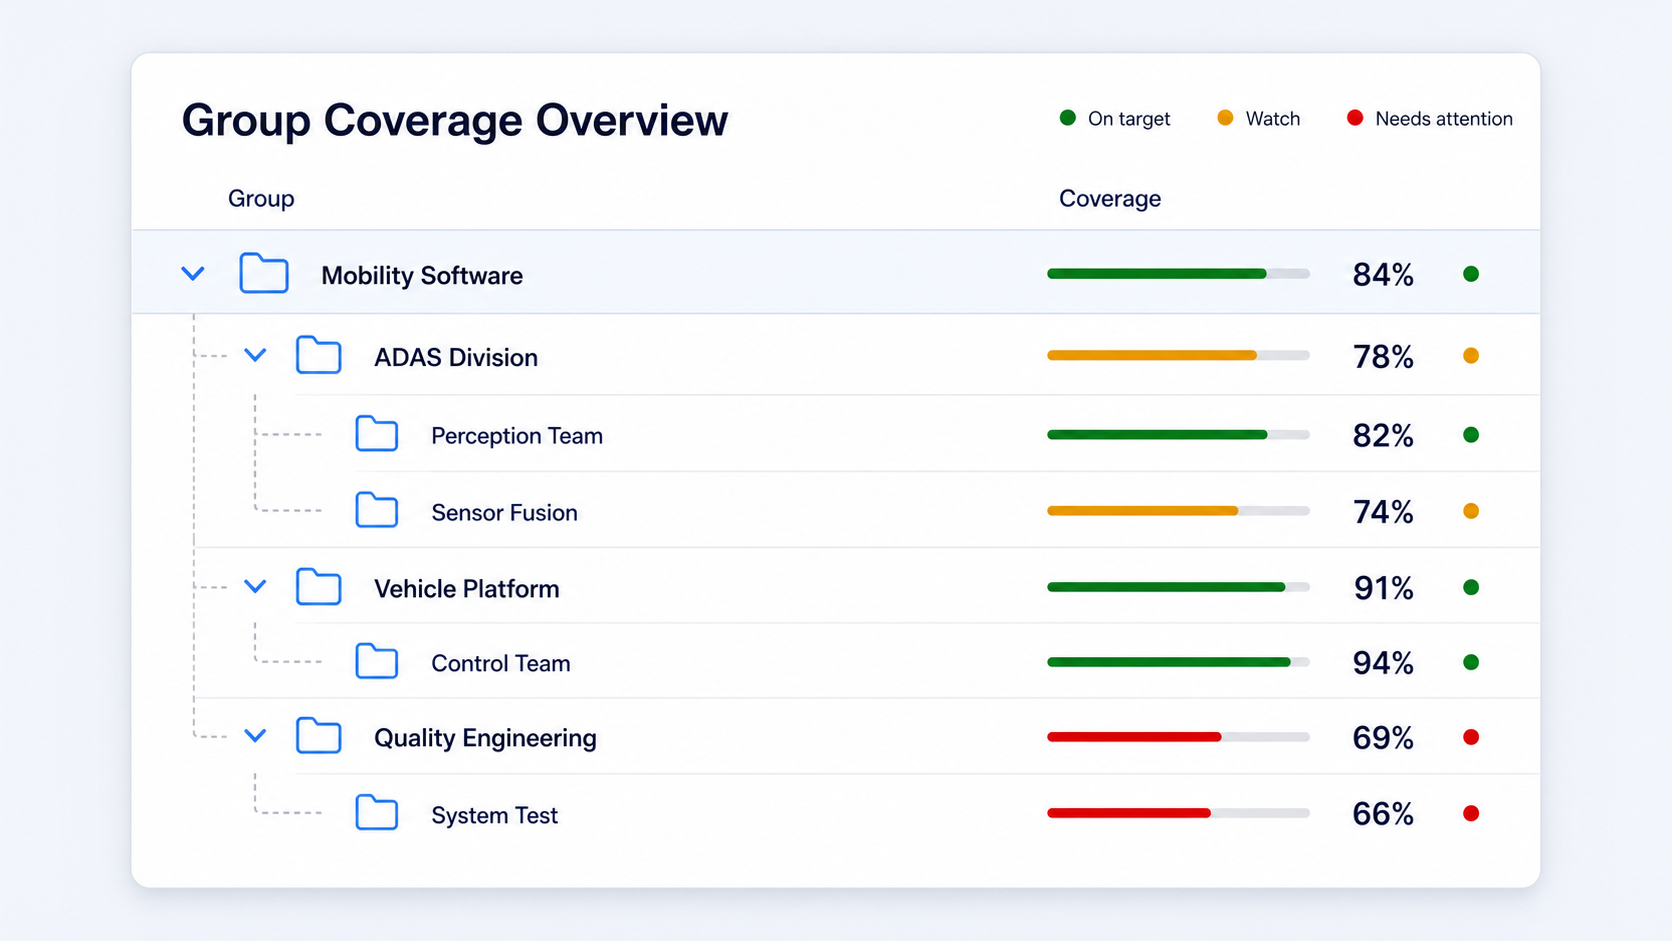Viewport: 1672px width, 941px height.
Task: Click the red status dot for System Test
Action: tap(1471, 813)
